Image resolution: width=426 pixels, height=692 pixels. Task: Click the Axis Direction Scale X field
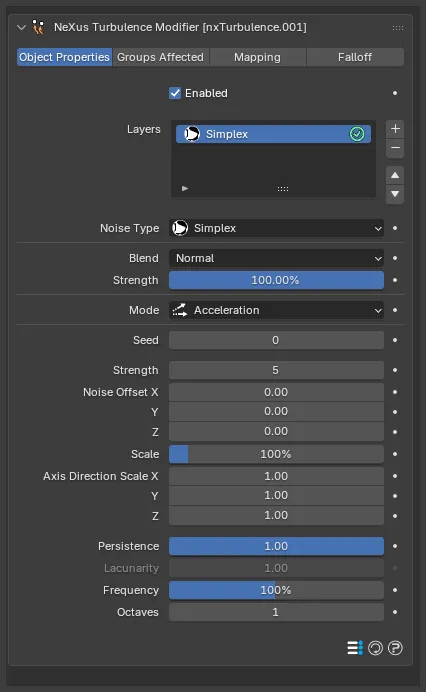point(276,476)
